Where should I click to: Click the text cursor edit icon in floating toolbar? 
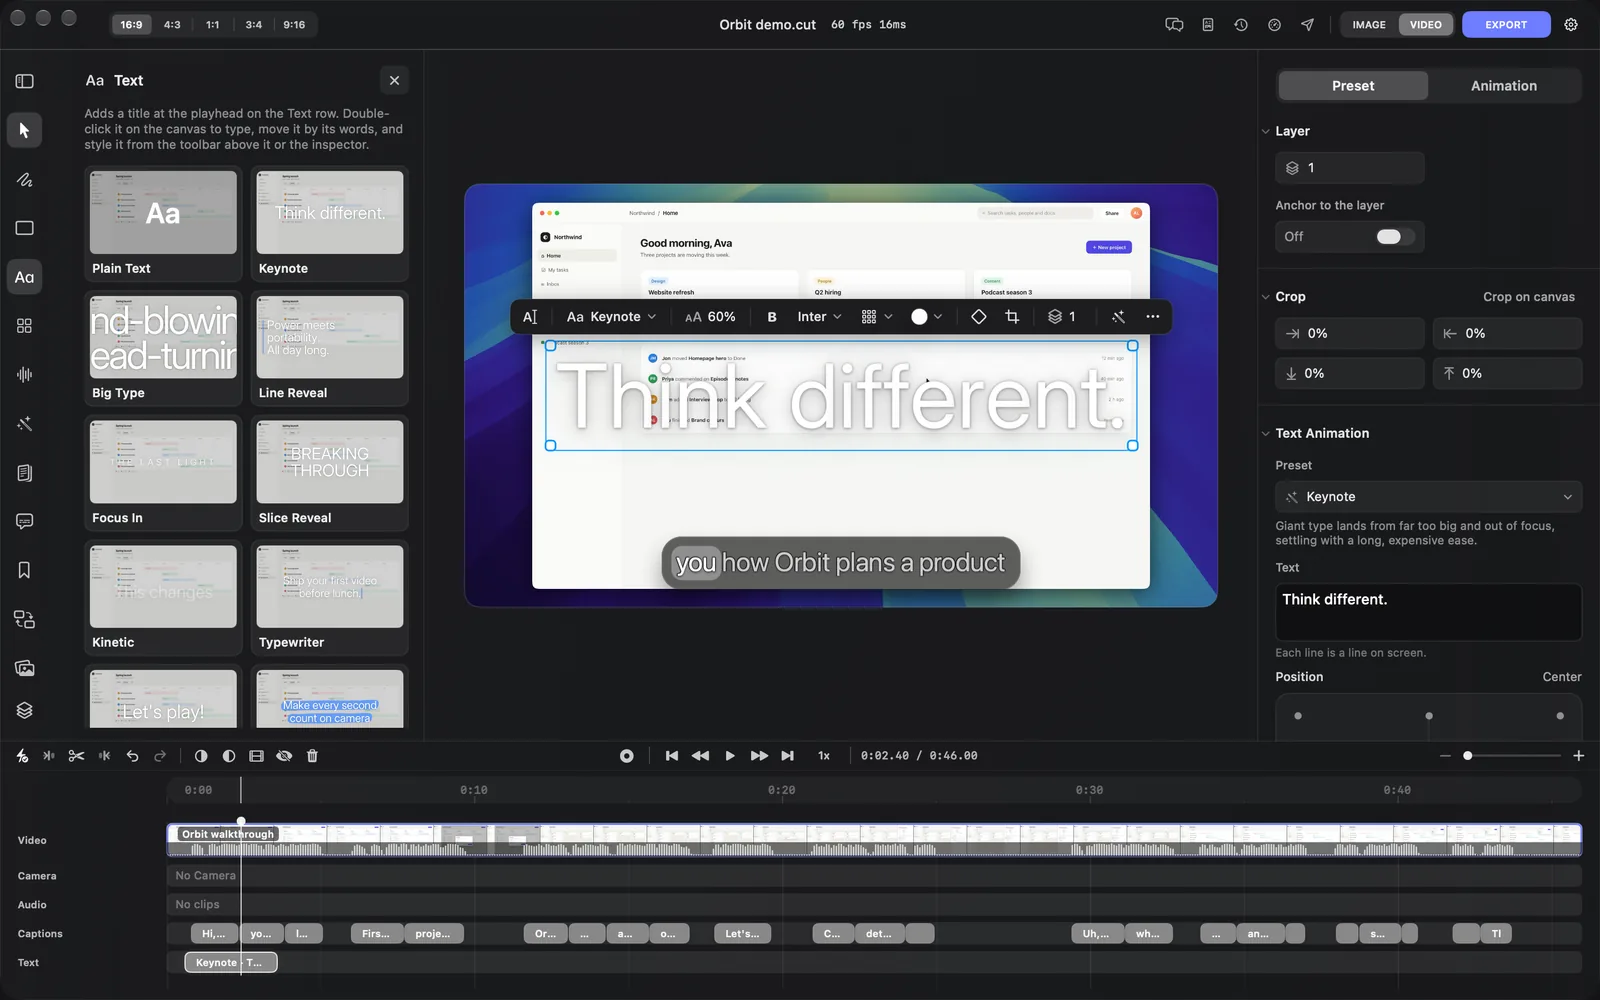click(x=530, y=317)
